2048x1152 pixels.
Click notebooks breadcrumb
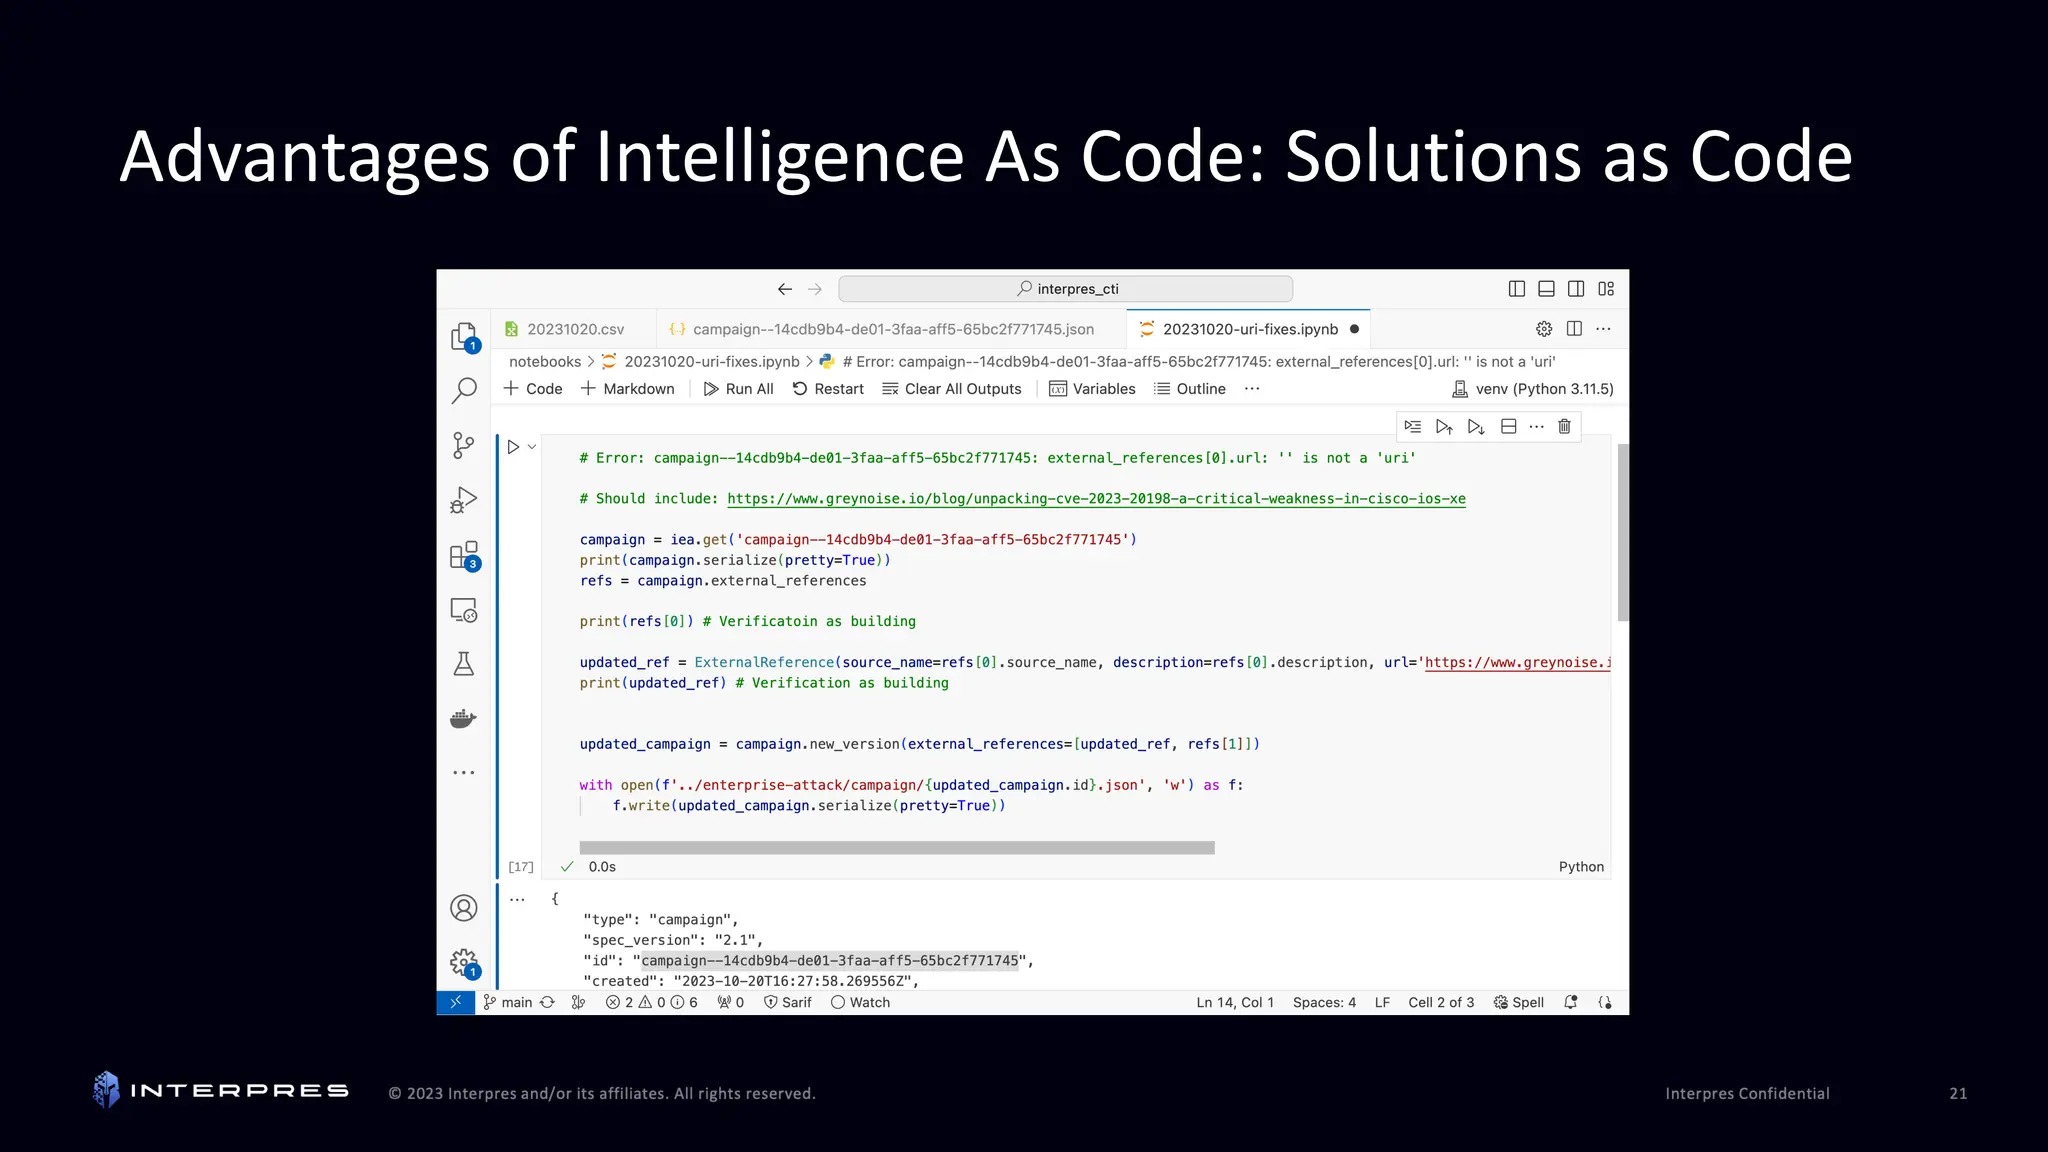pos(545,362)
